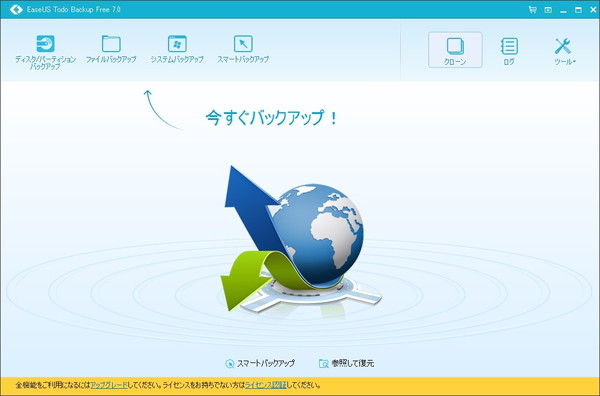The height and width of the screenshot is (396, 600).
Task: View the Log (ログ) panel
Action: 509,51
